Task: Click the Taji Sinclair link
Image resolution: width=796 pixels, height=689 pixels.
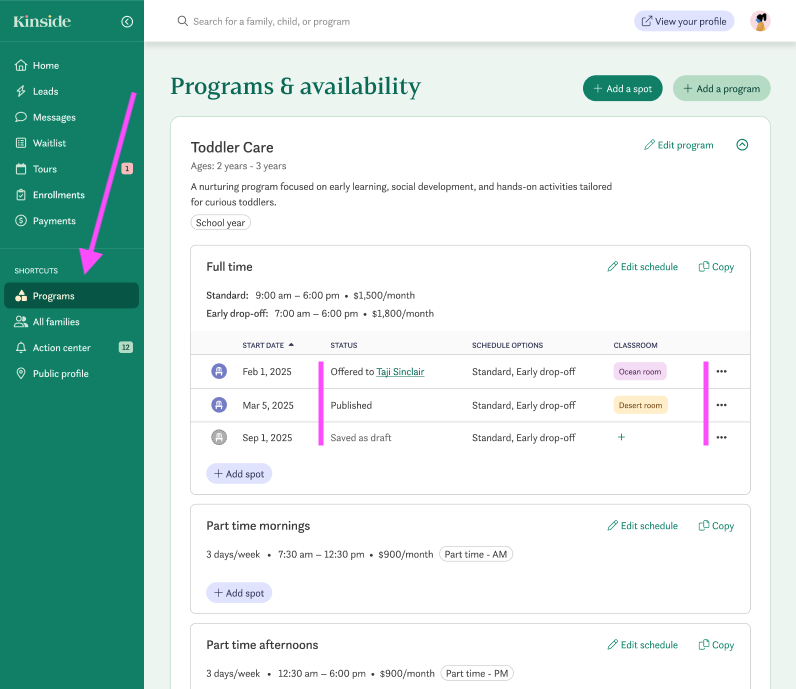Action: (400, 372)
